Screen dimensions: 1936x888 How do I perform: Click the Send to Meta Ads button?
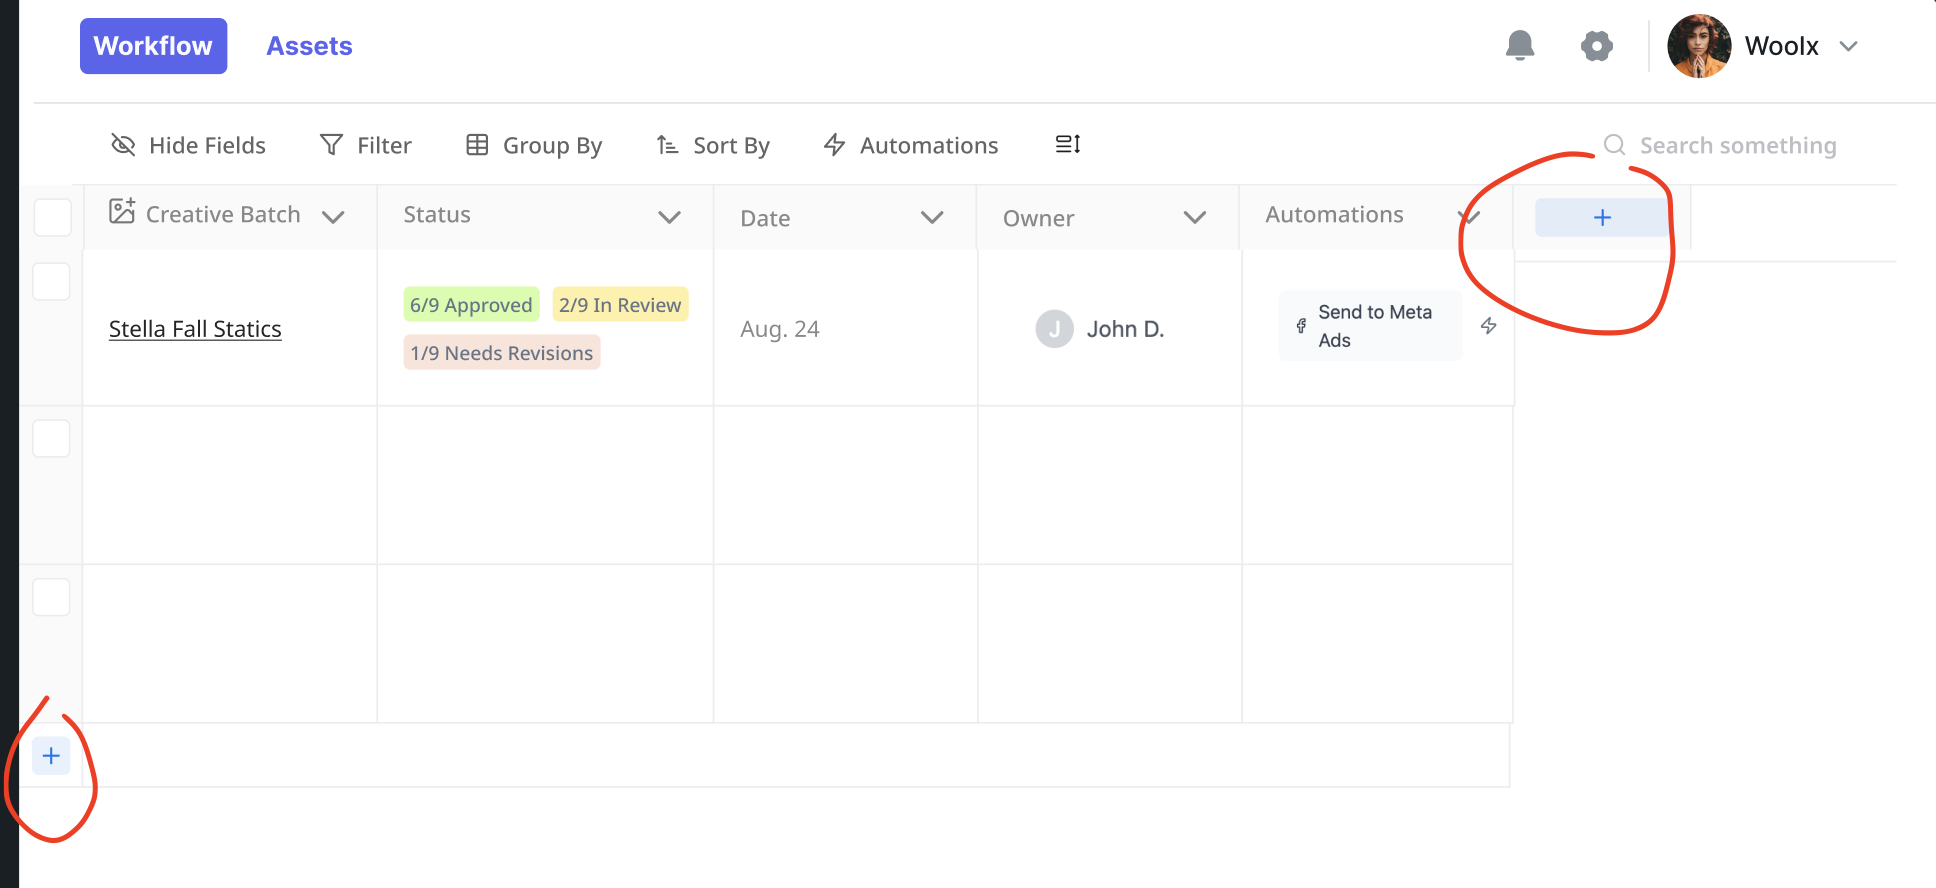(x=1370, y=326)
